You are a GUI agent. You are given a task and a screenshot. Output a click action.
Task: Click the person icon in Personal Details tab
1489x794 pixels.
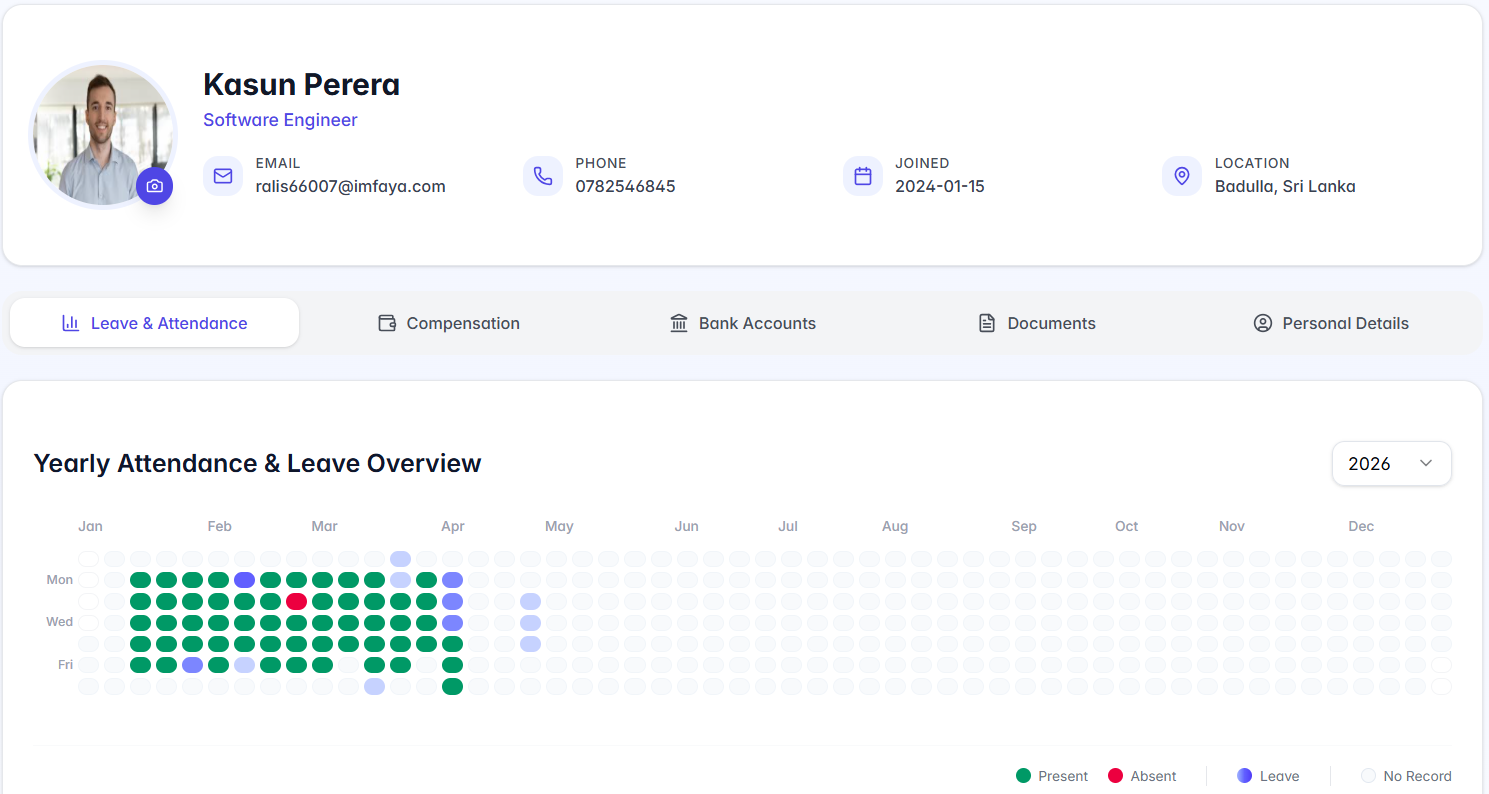[x=1263, y=323]
